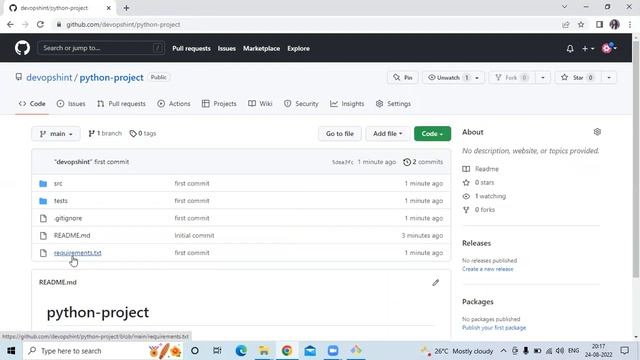Screen dimensions: 640x360
Task: Bookmark this page star icon
Action: coord(581,24)
